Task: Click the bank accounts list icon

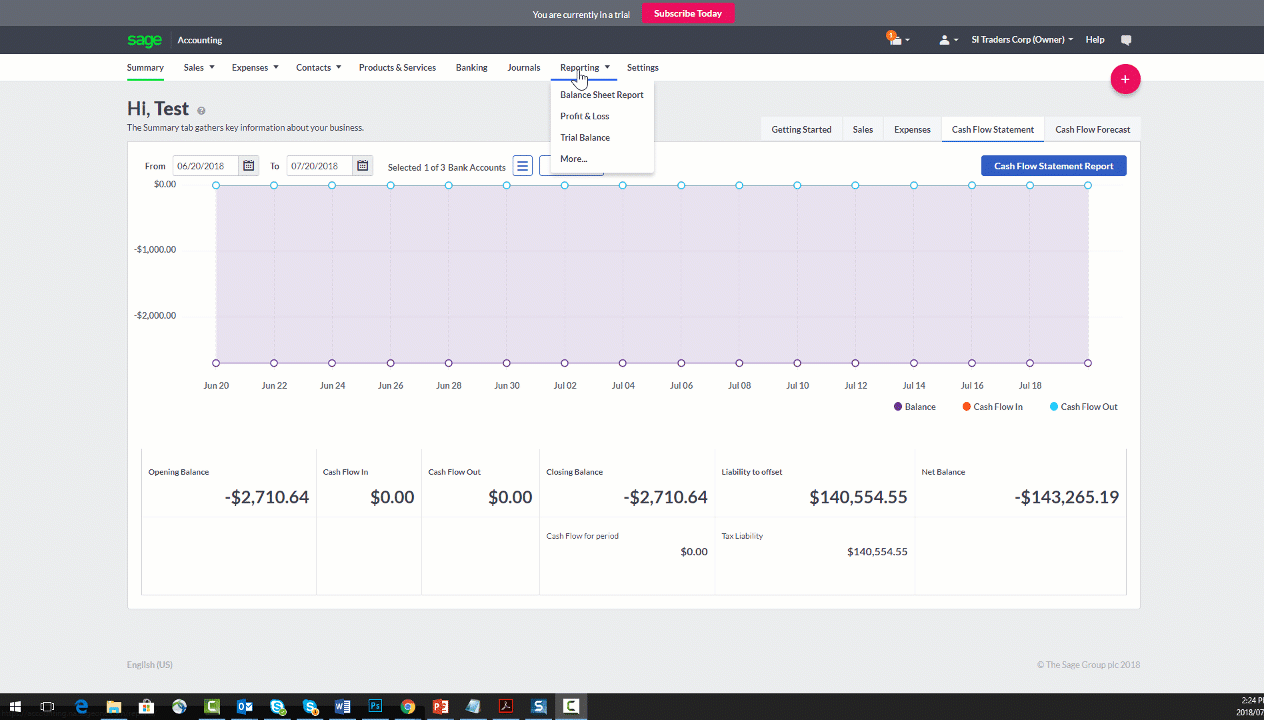Action: coord(522,166)
